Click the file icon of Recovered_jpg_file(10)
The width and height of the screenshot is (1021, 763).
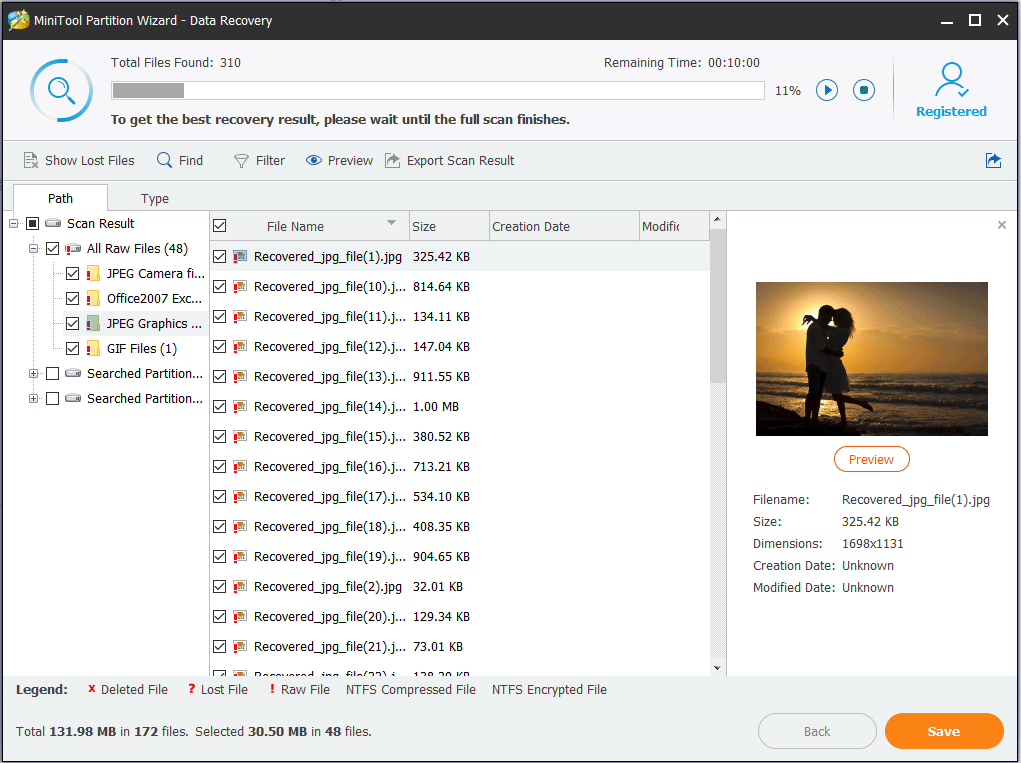[x=240, y=286]
